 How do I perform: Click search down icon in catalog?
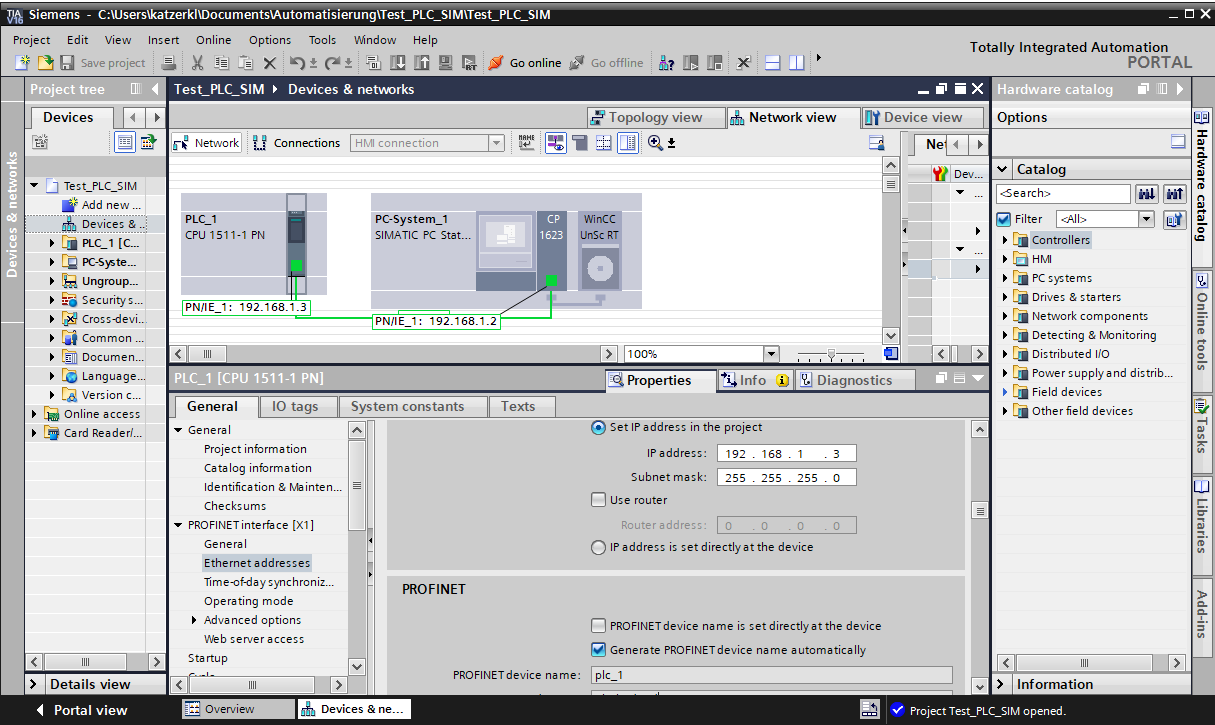tap(1147, 193)
